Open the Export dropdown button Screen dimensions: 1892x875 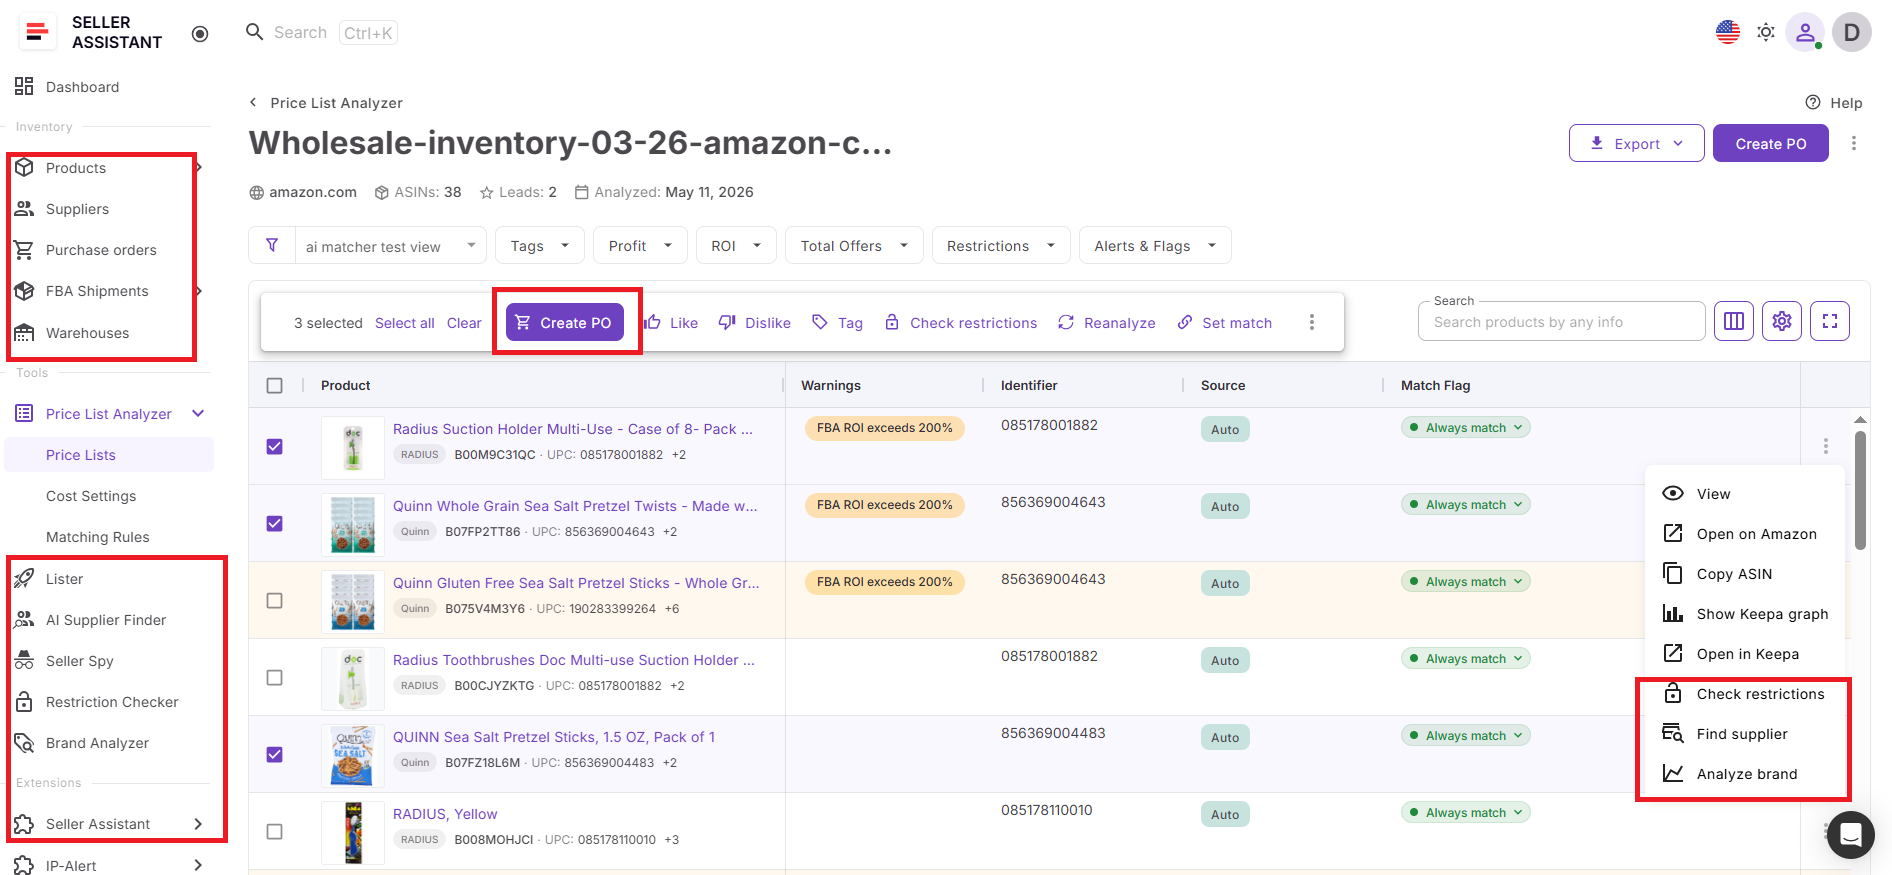coord(1637,143)
